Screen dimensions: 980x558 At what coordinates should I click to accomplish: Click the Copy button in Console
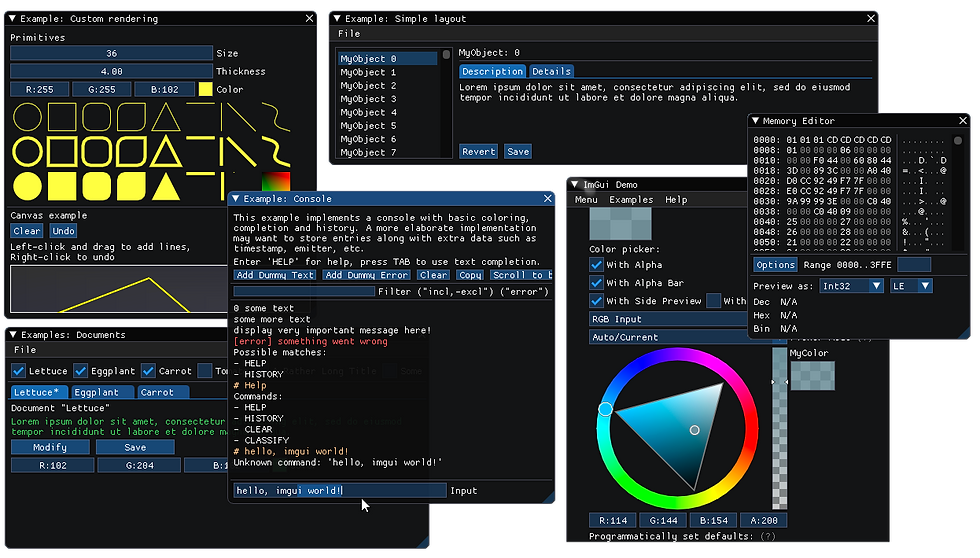(469, 275)
